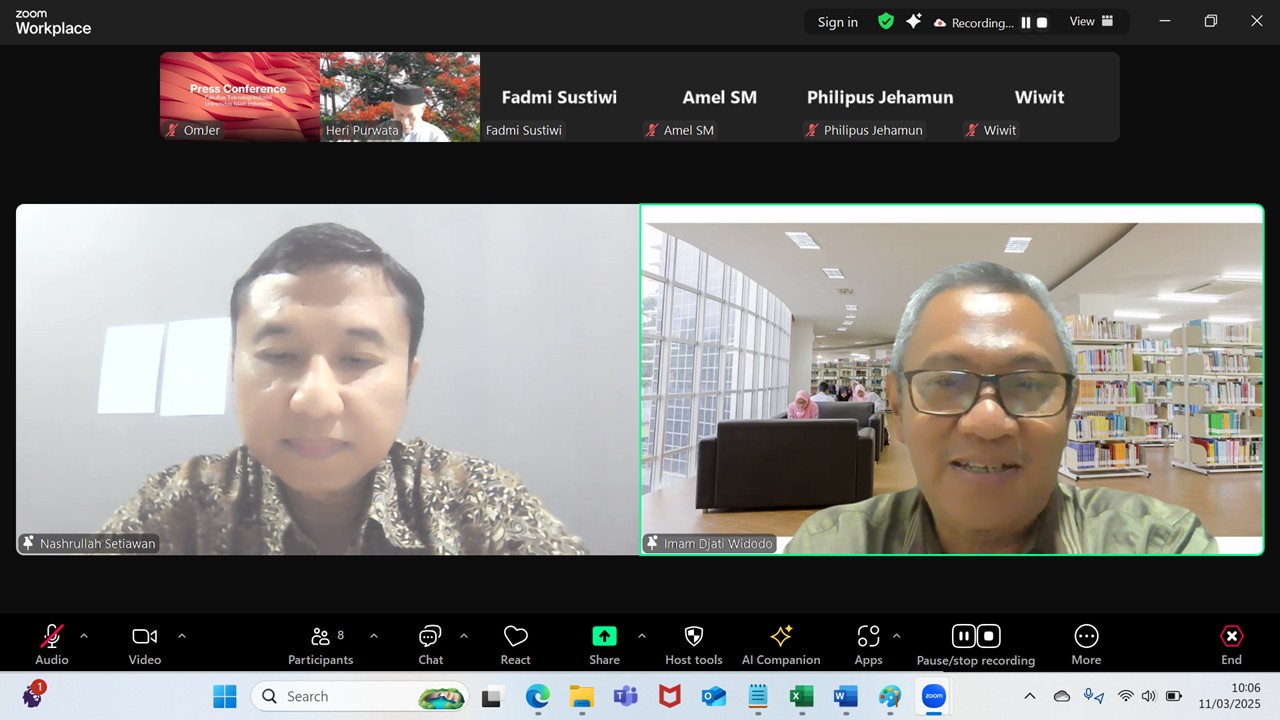Open Microsoft Edge from taskbar

[537, 696]
